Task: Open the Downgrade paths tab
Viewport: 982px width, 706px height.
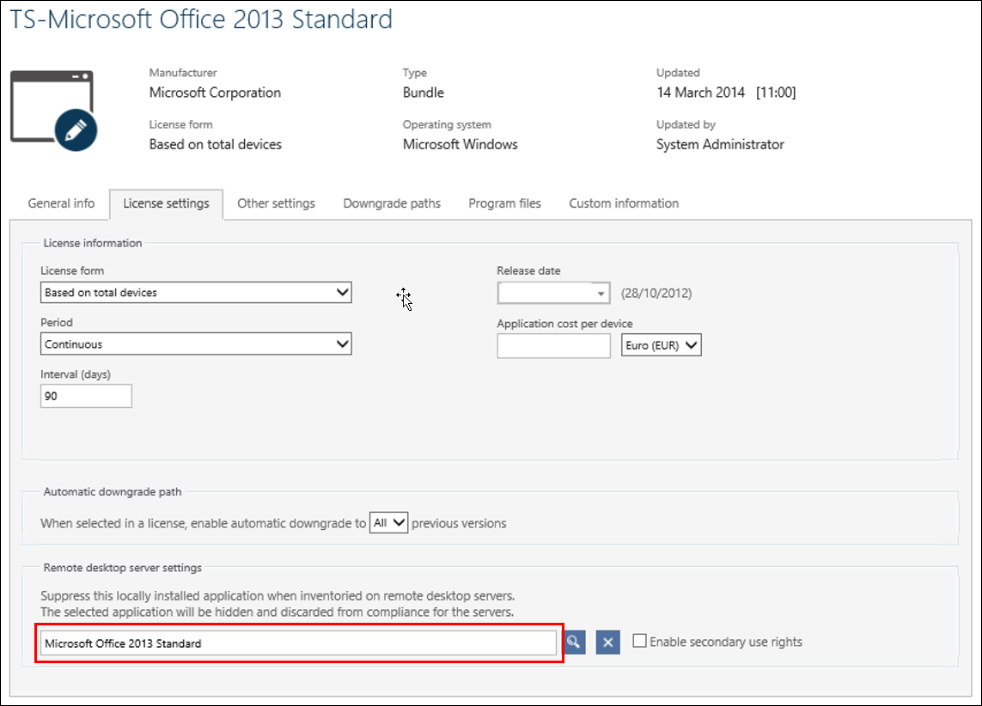Action: point(391,203)
